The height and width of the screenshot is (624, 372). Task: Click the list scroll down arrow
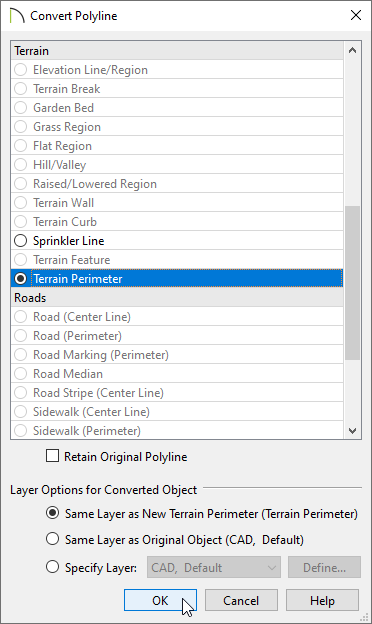(x=352, y=431)
